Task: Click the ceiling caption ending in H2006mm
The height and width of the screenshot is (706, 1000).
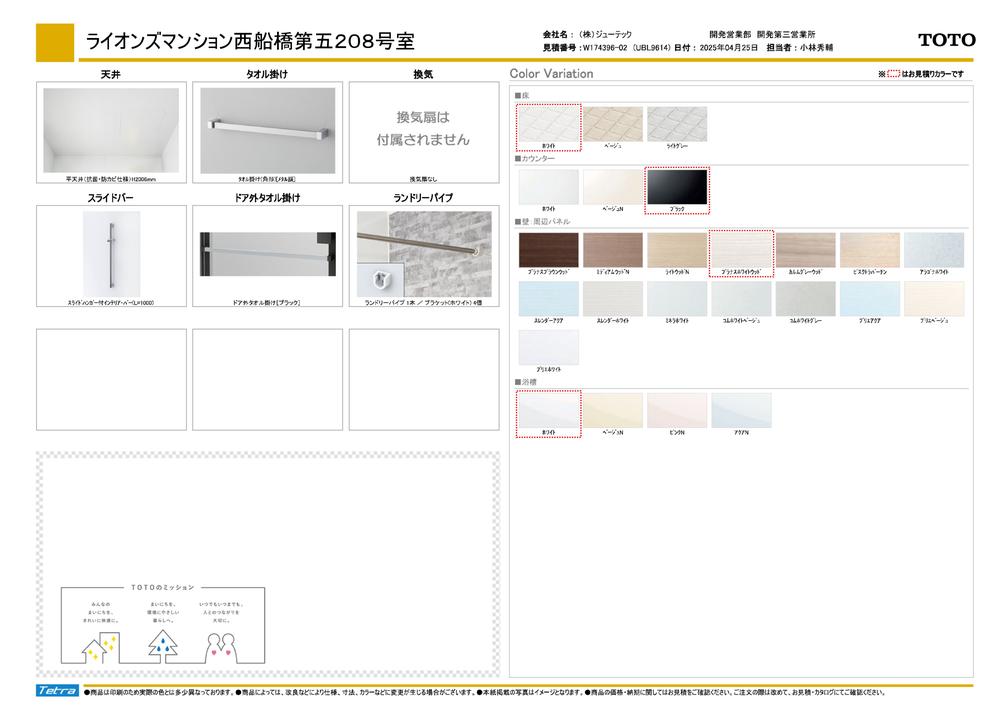Action: click(x=111, y=179)
